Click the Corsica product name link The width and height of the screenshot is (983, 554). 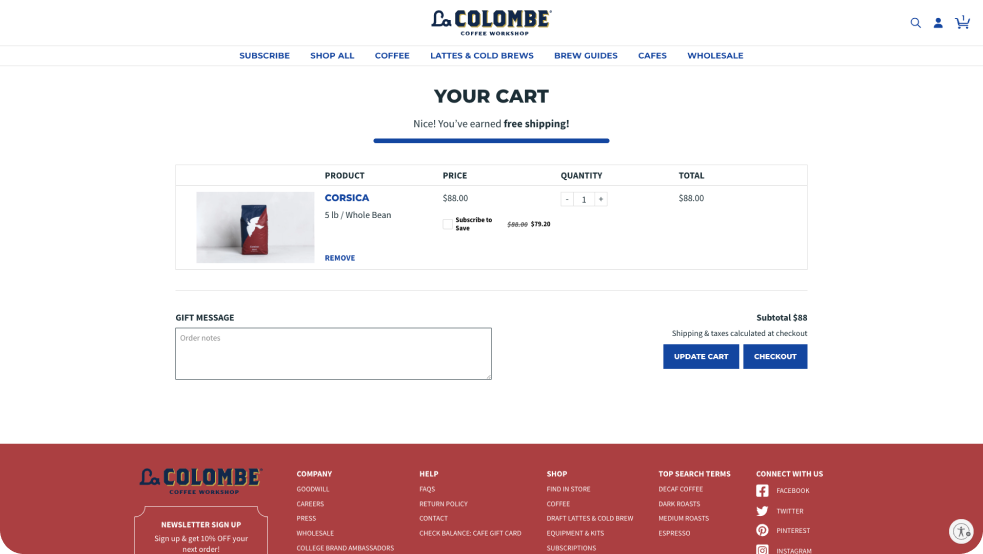347,198
